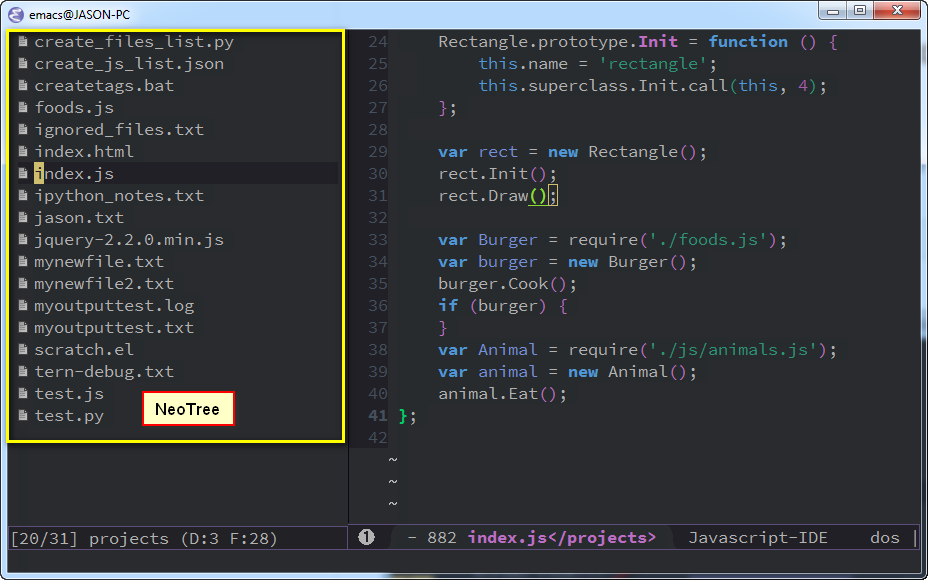Open myoutputtest.txt
The width and height of the screenshot is (928, 580).
point(114,327)
